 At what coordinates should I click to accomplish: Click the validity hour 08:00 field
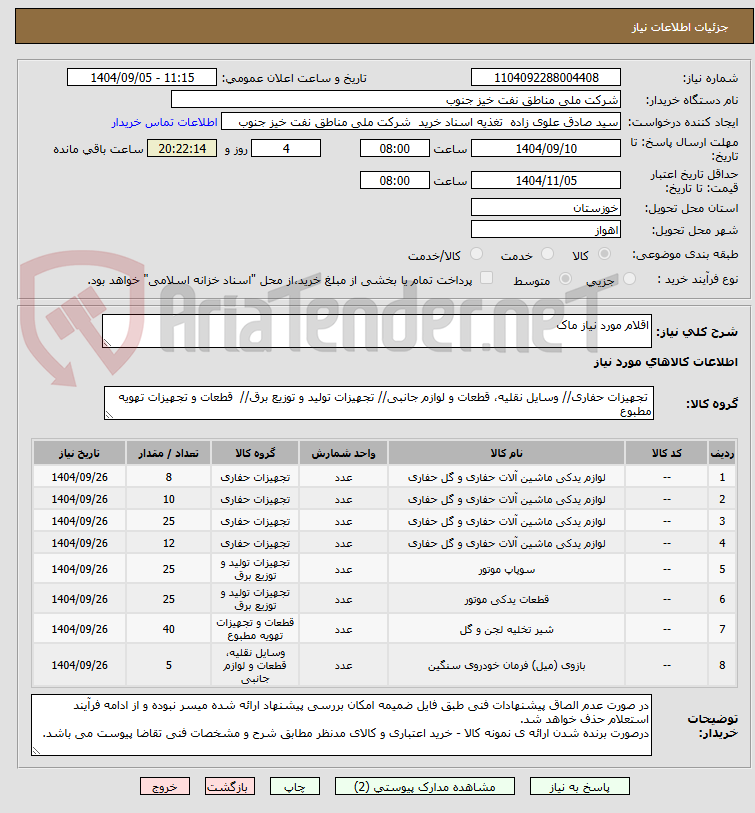click(395, 180)
